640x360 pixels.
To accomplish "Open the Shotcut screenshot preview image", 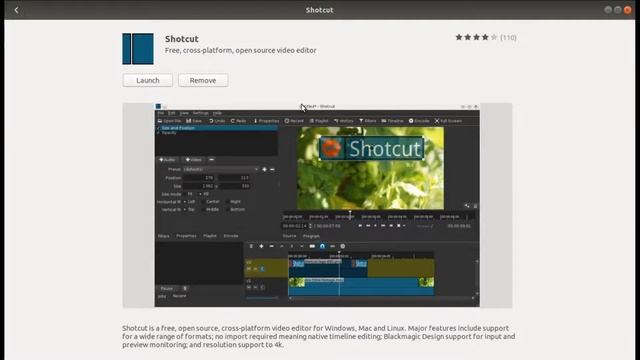I will point(317,205).
